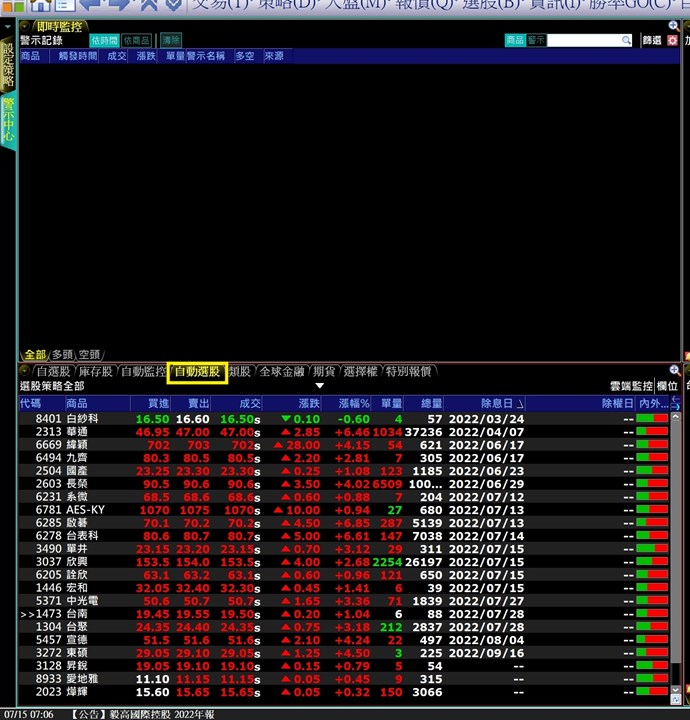
Task: Click scroll-up arrow of stock list
Action: pyautogui.click(x=675, y=417)
